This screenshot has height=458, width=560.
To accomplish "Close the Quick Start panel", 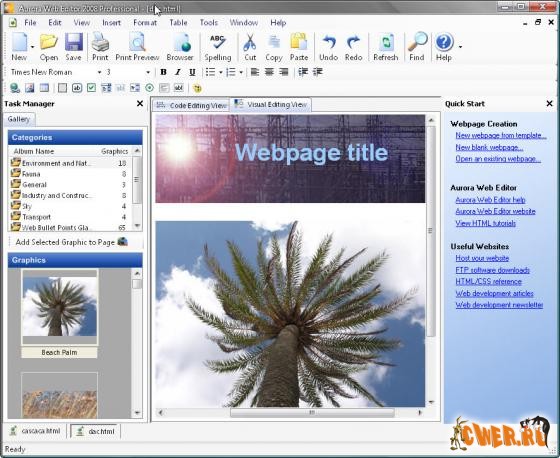I will tap(549, 104).
